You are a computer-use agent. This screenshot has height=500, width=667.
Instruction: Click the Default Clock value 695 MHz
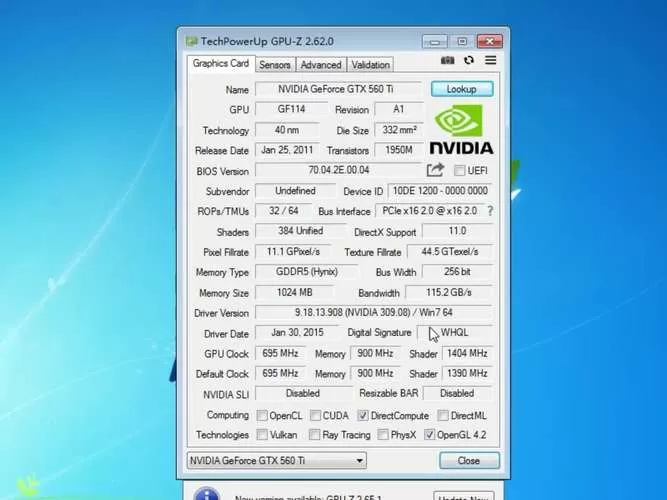(280, 373)
